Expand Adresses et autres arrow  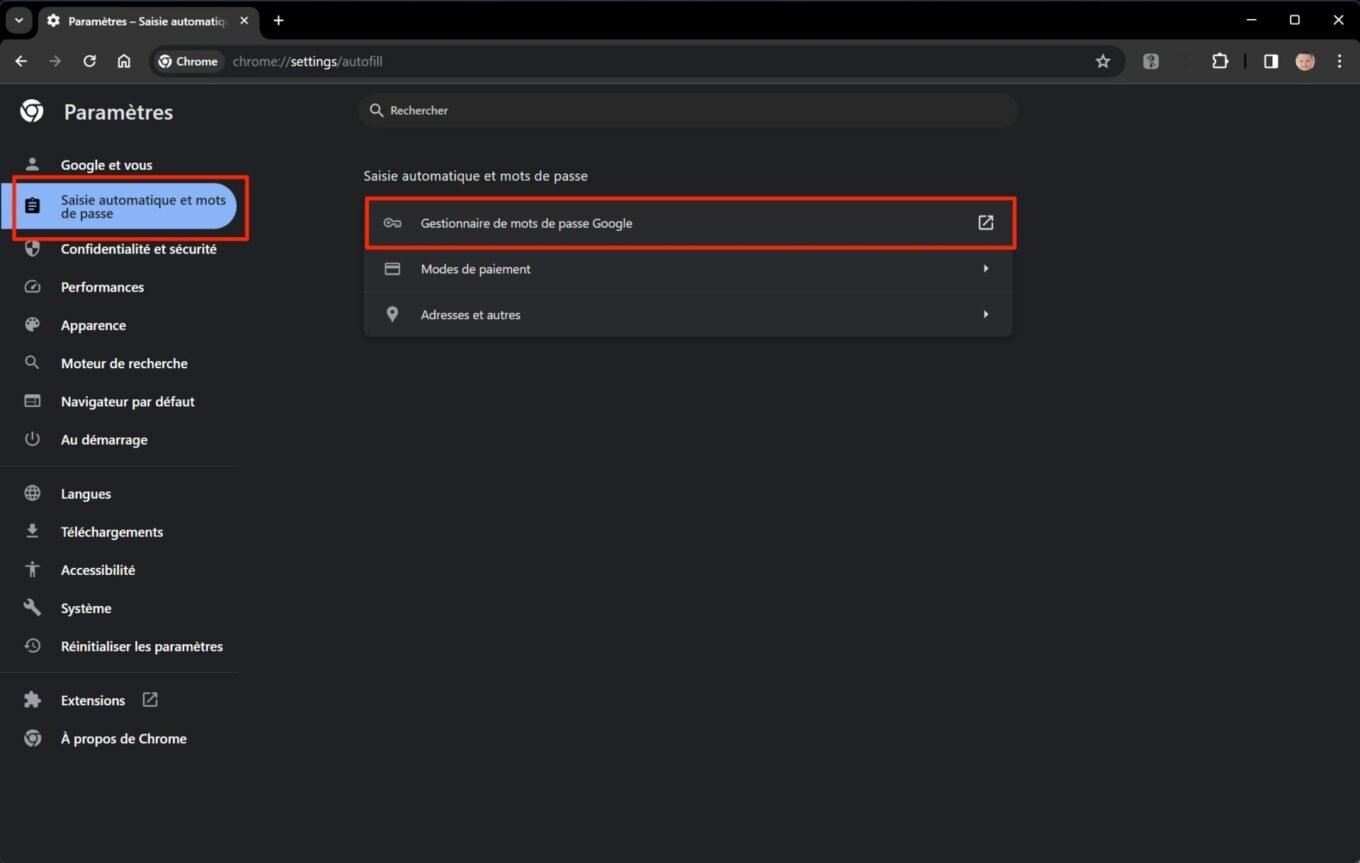coord(986,314)
